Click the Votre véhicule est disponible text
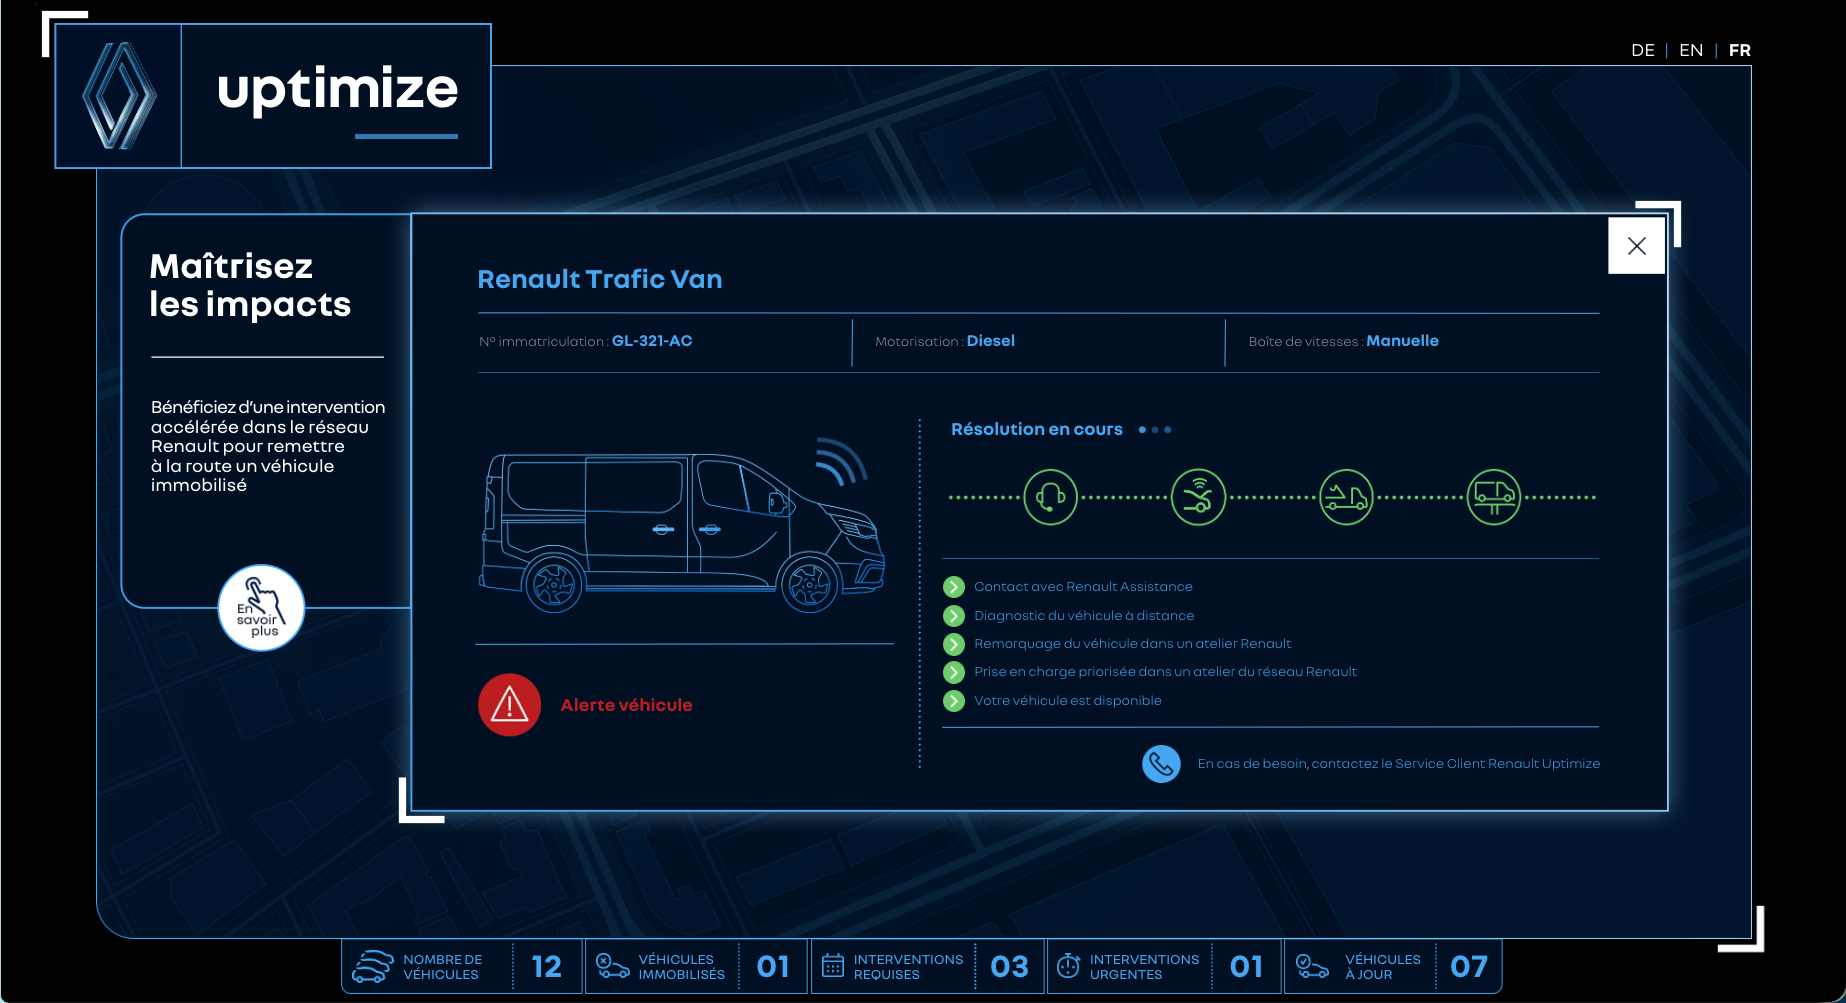1846x1003 pixels. click(x=1068, y=700)
